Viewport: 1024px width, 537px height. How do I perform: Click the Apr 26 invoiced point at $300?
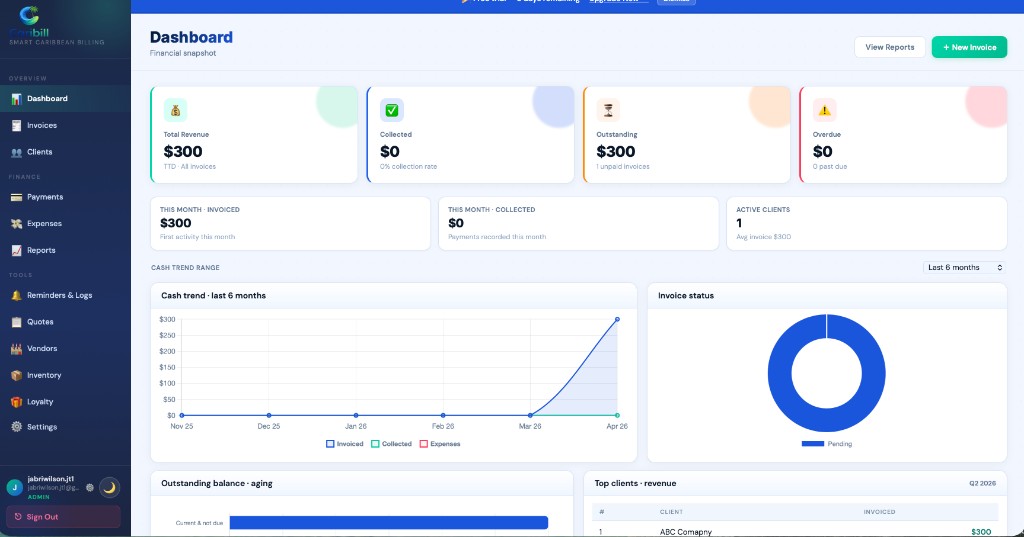point(617,319)
